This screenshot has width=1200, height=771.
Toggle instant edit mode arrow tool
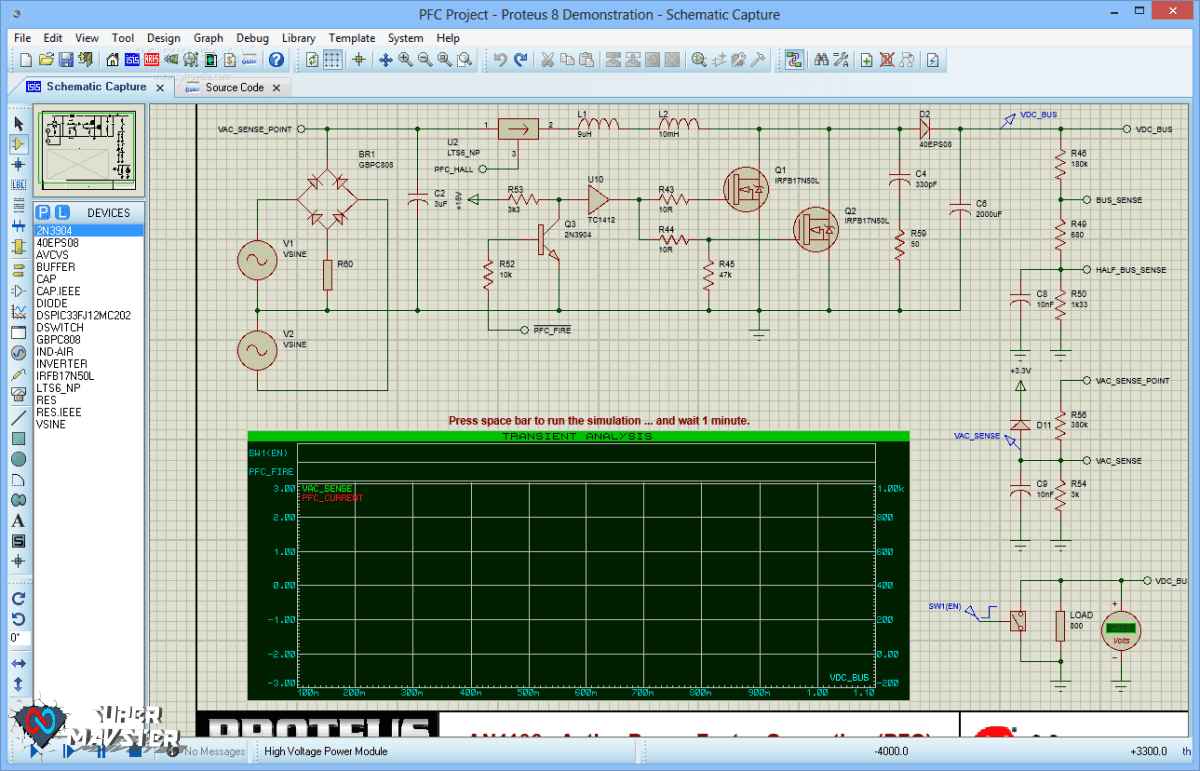pyautogui.click(x=19, y=122)
